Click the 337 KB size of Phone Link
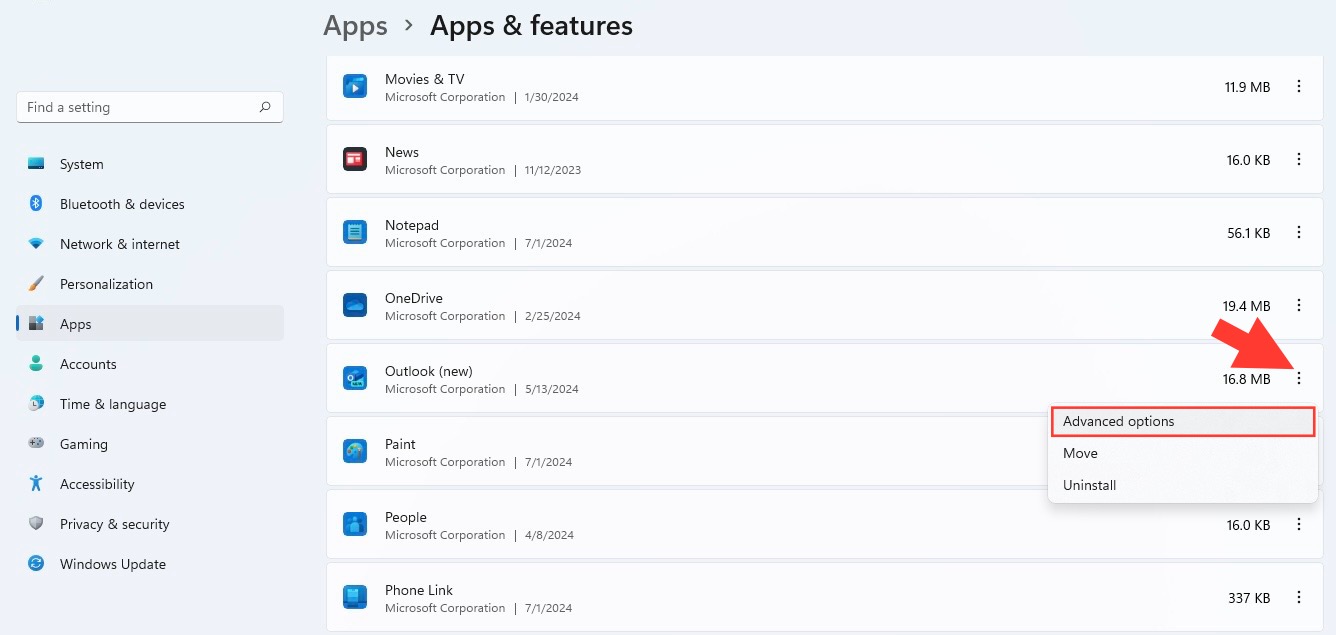The image size is (1336, 635). [x=1249, y=598]
